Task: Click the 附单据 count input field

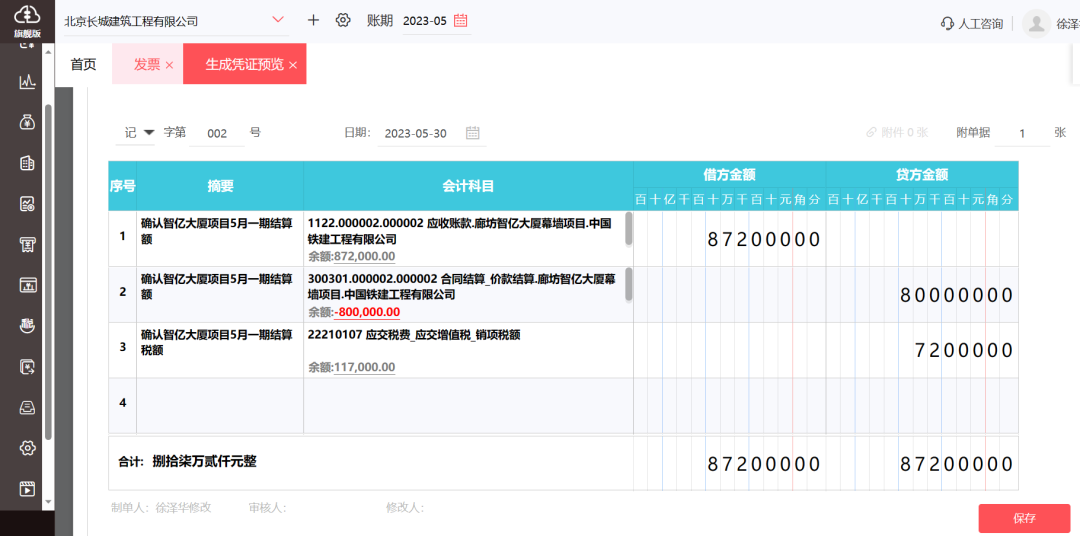Action: point(1022,134)
